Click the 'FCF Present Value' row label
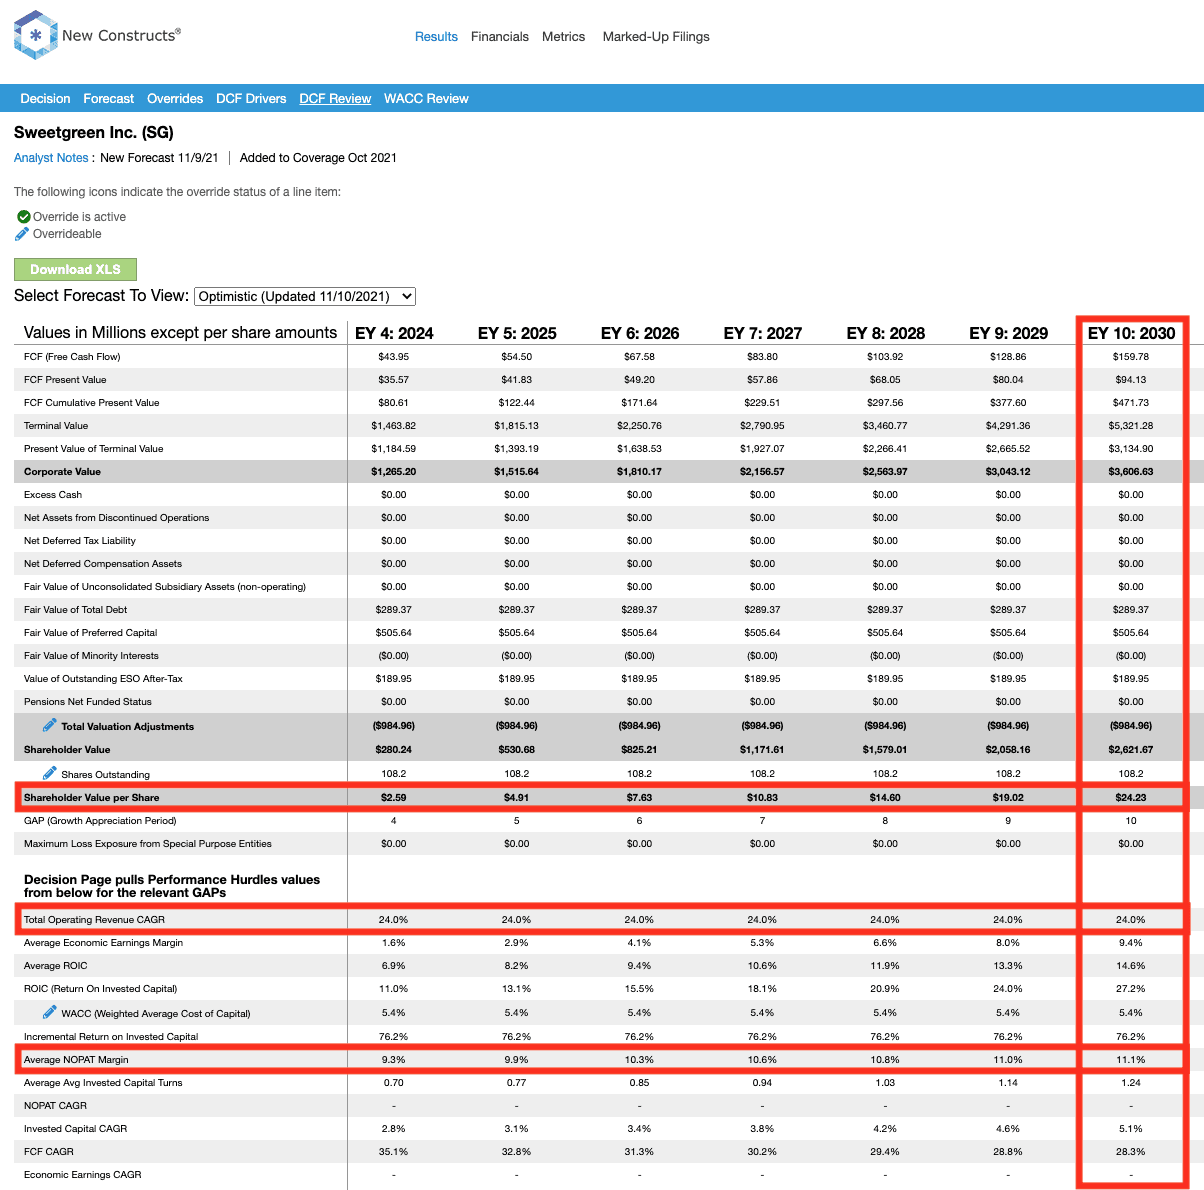Viewport: 1204px width, 1190px height. point(65,380)
